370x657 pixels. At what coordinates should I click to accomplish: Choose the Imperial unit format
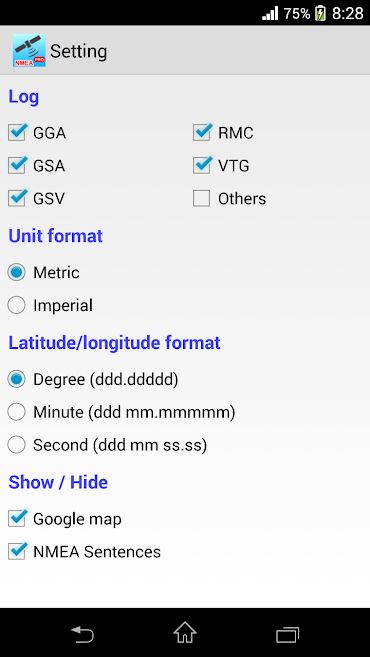16,305
